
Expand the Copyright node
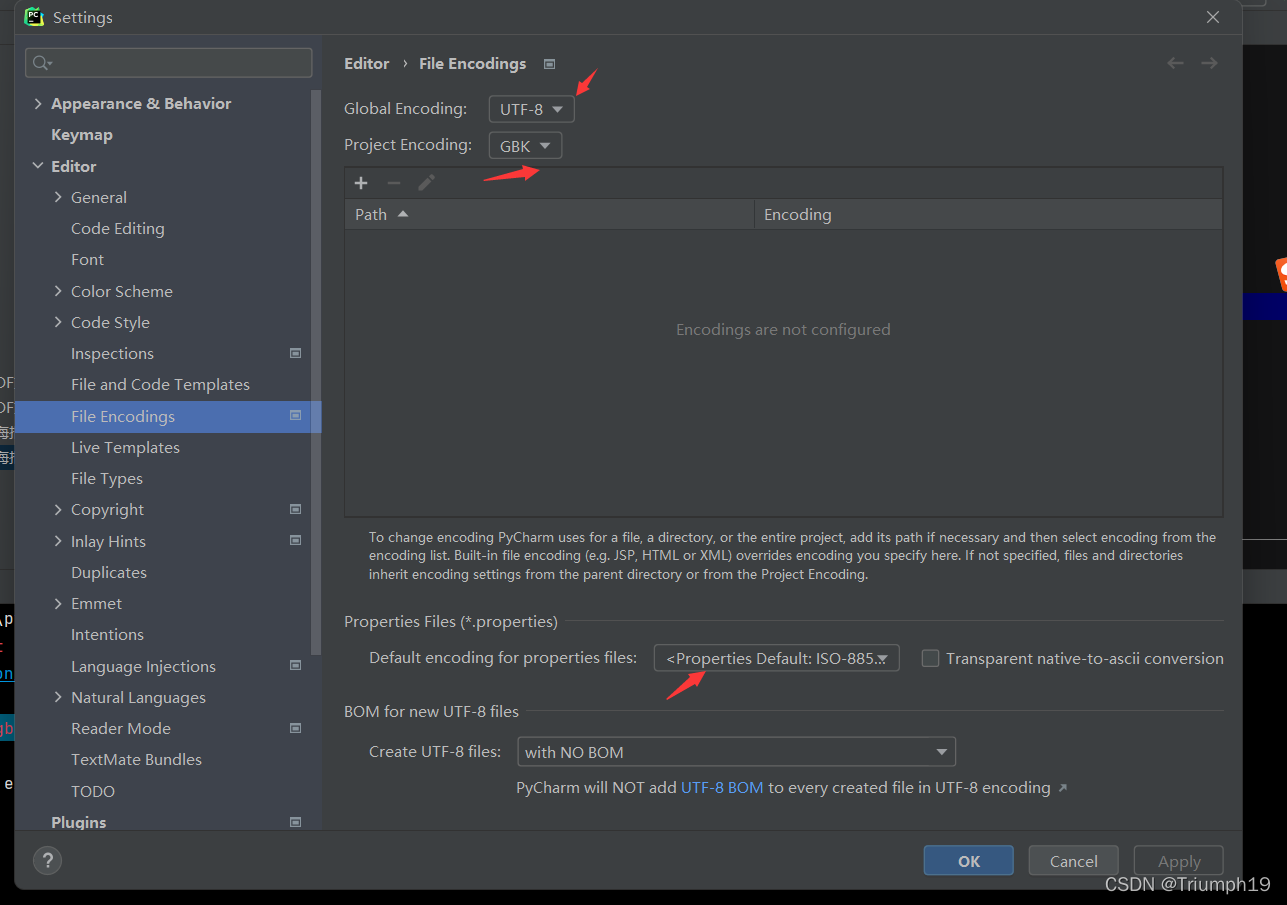[58, 509]
